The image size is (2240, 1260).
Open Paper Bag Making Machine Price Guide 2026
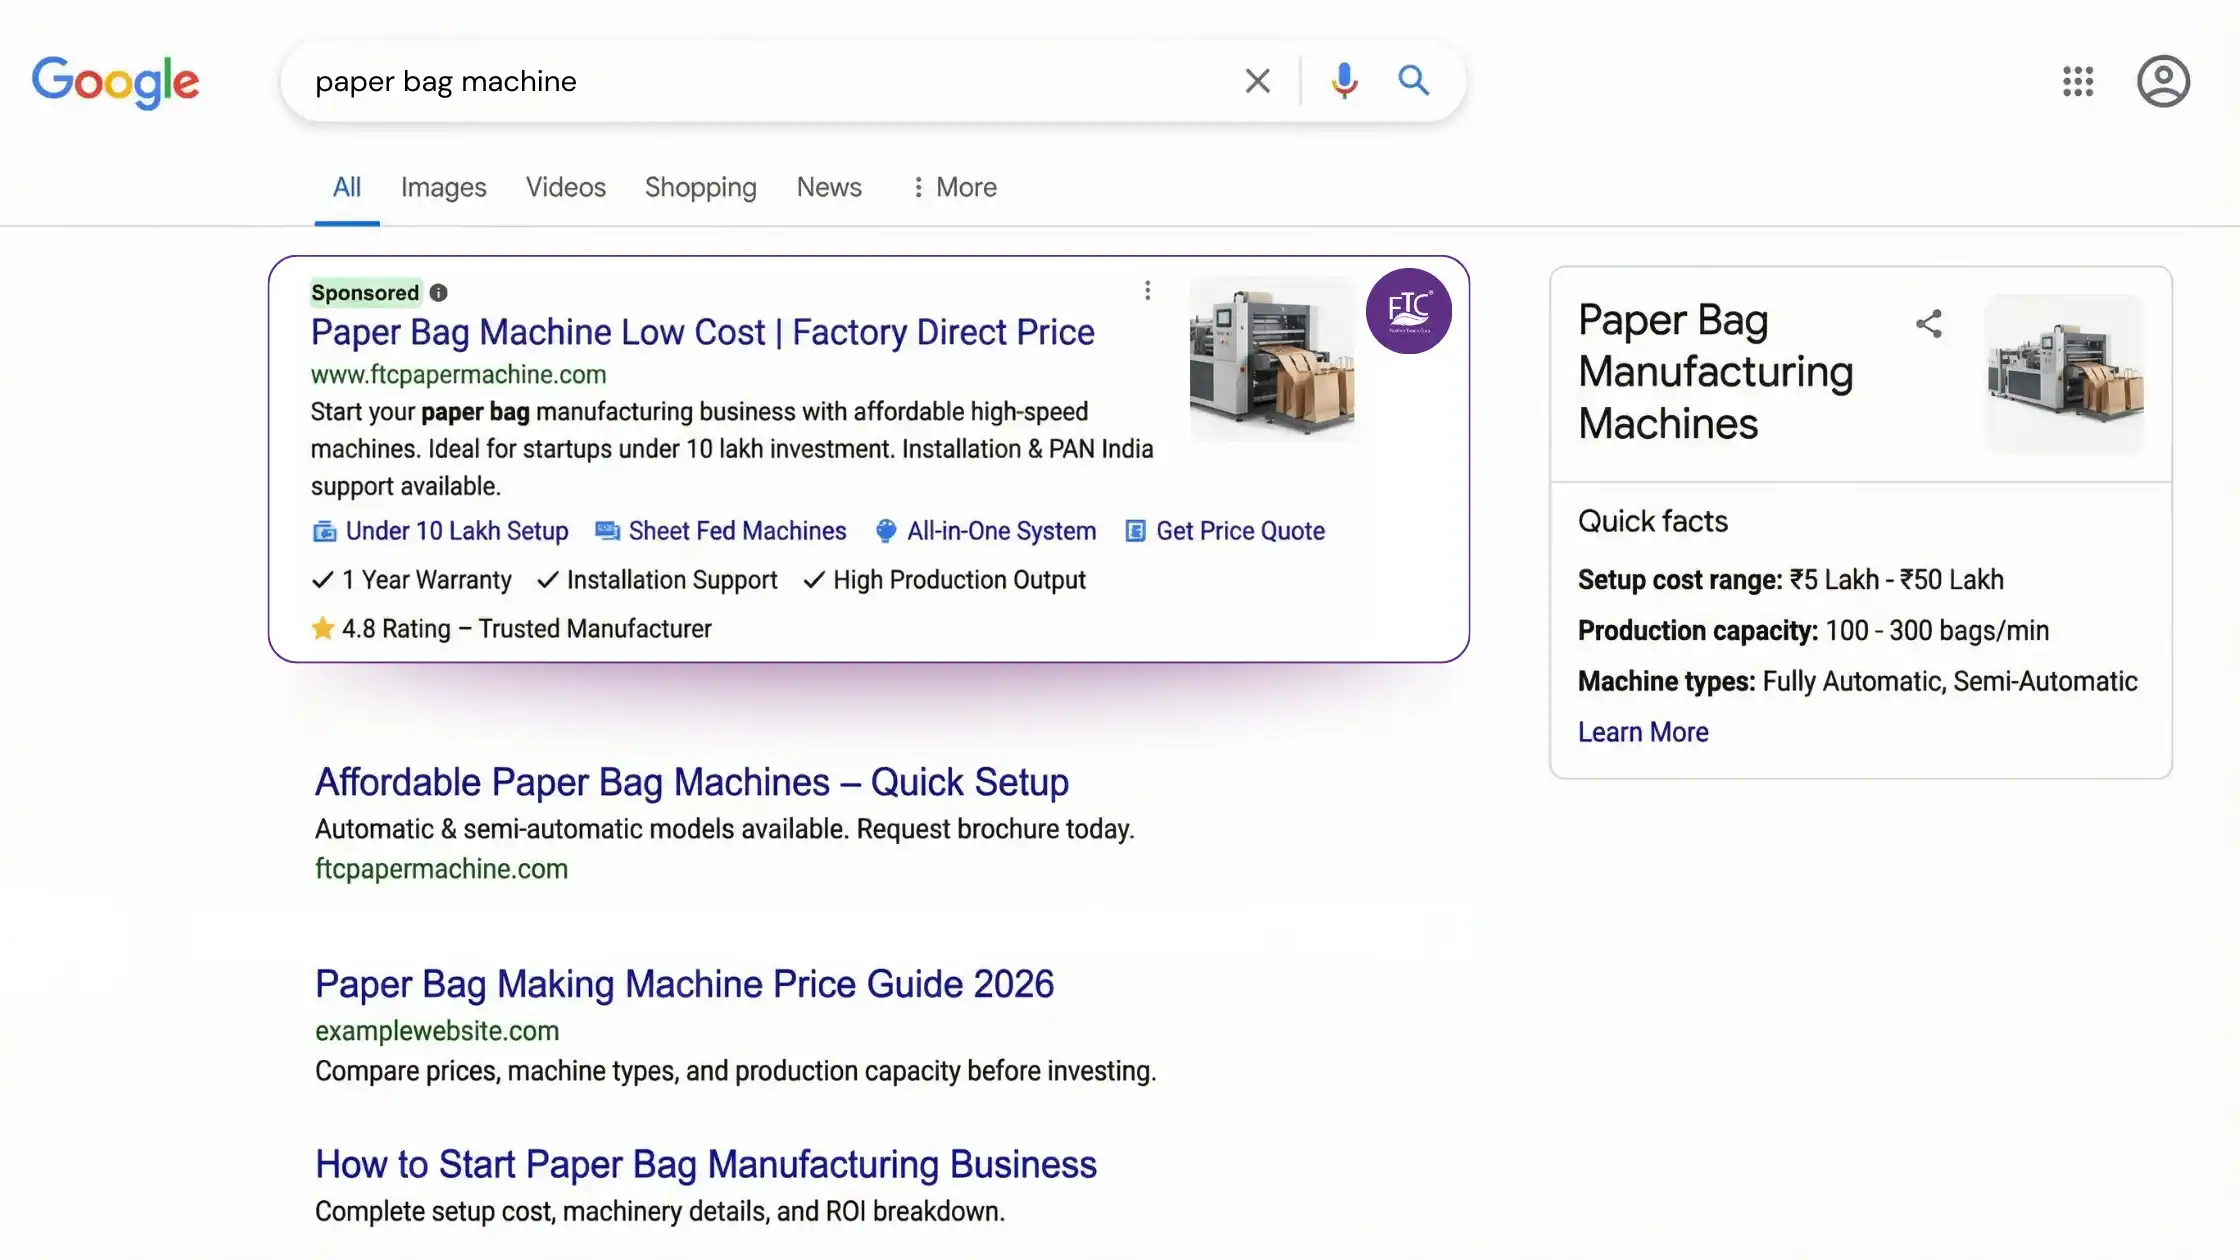(x=684, y=984)
